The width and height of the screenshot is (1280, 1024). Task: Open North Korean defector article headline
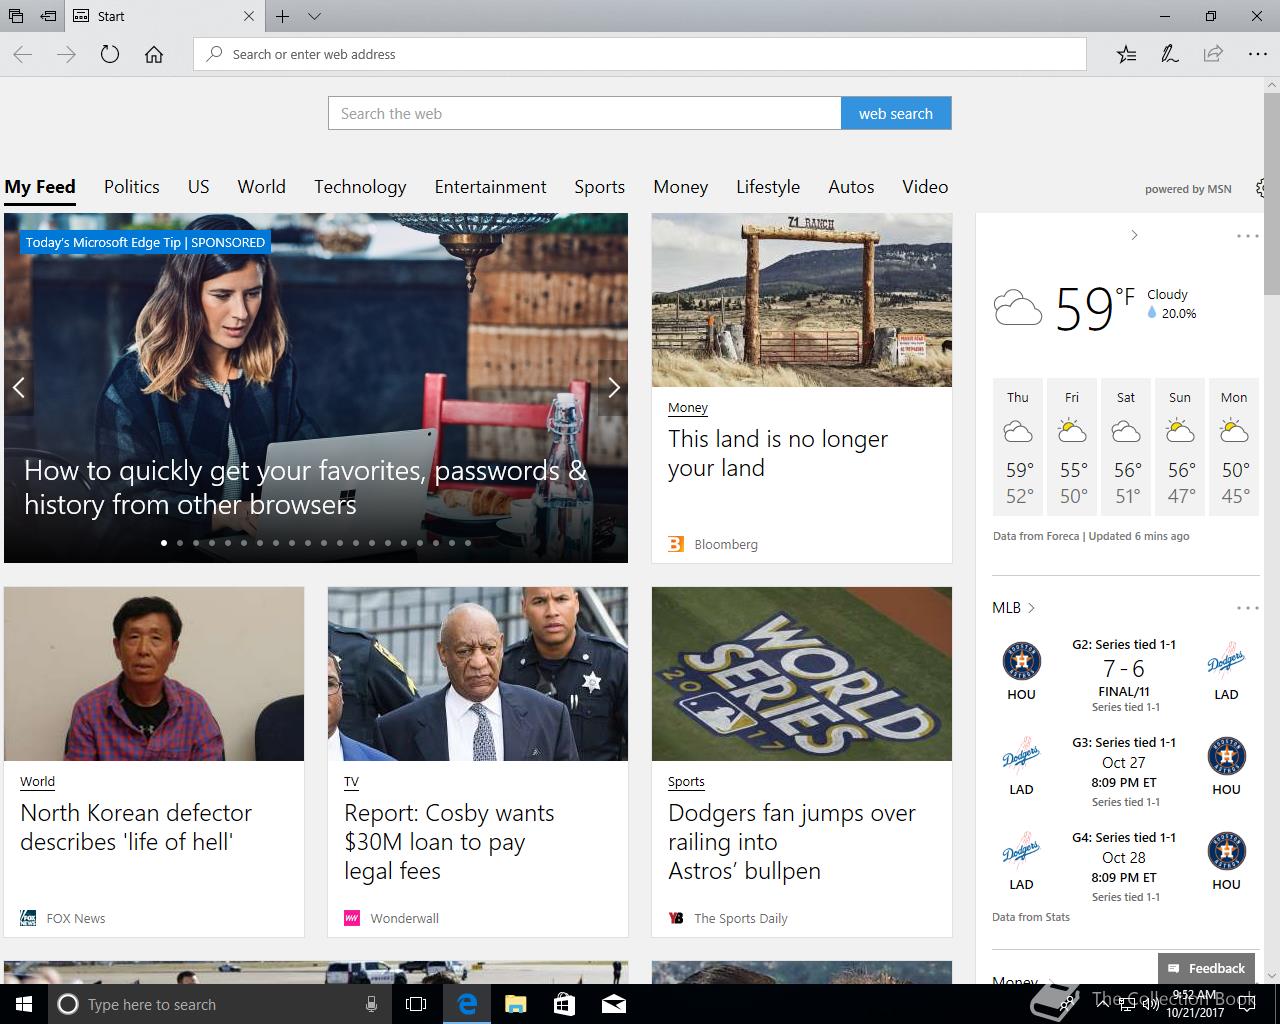click(x=136, y=827)
